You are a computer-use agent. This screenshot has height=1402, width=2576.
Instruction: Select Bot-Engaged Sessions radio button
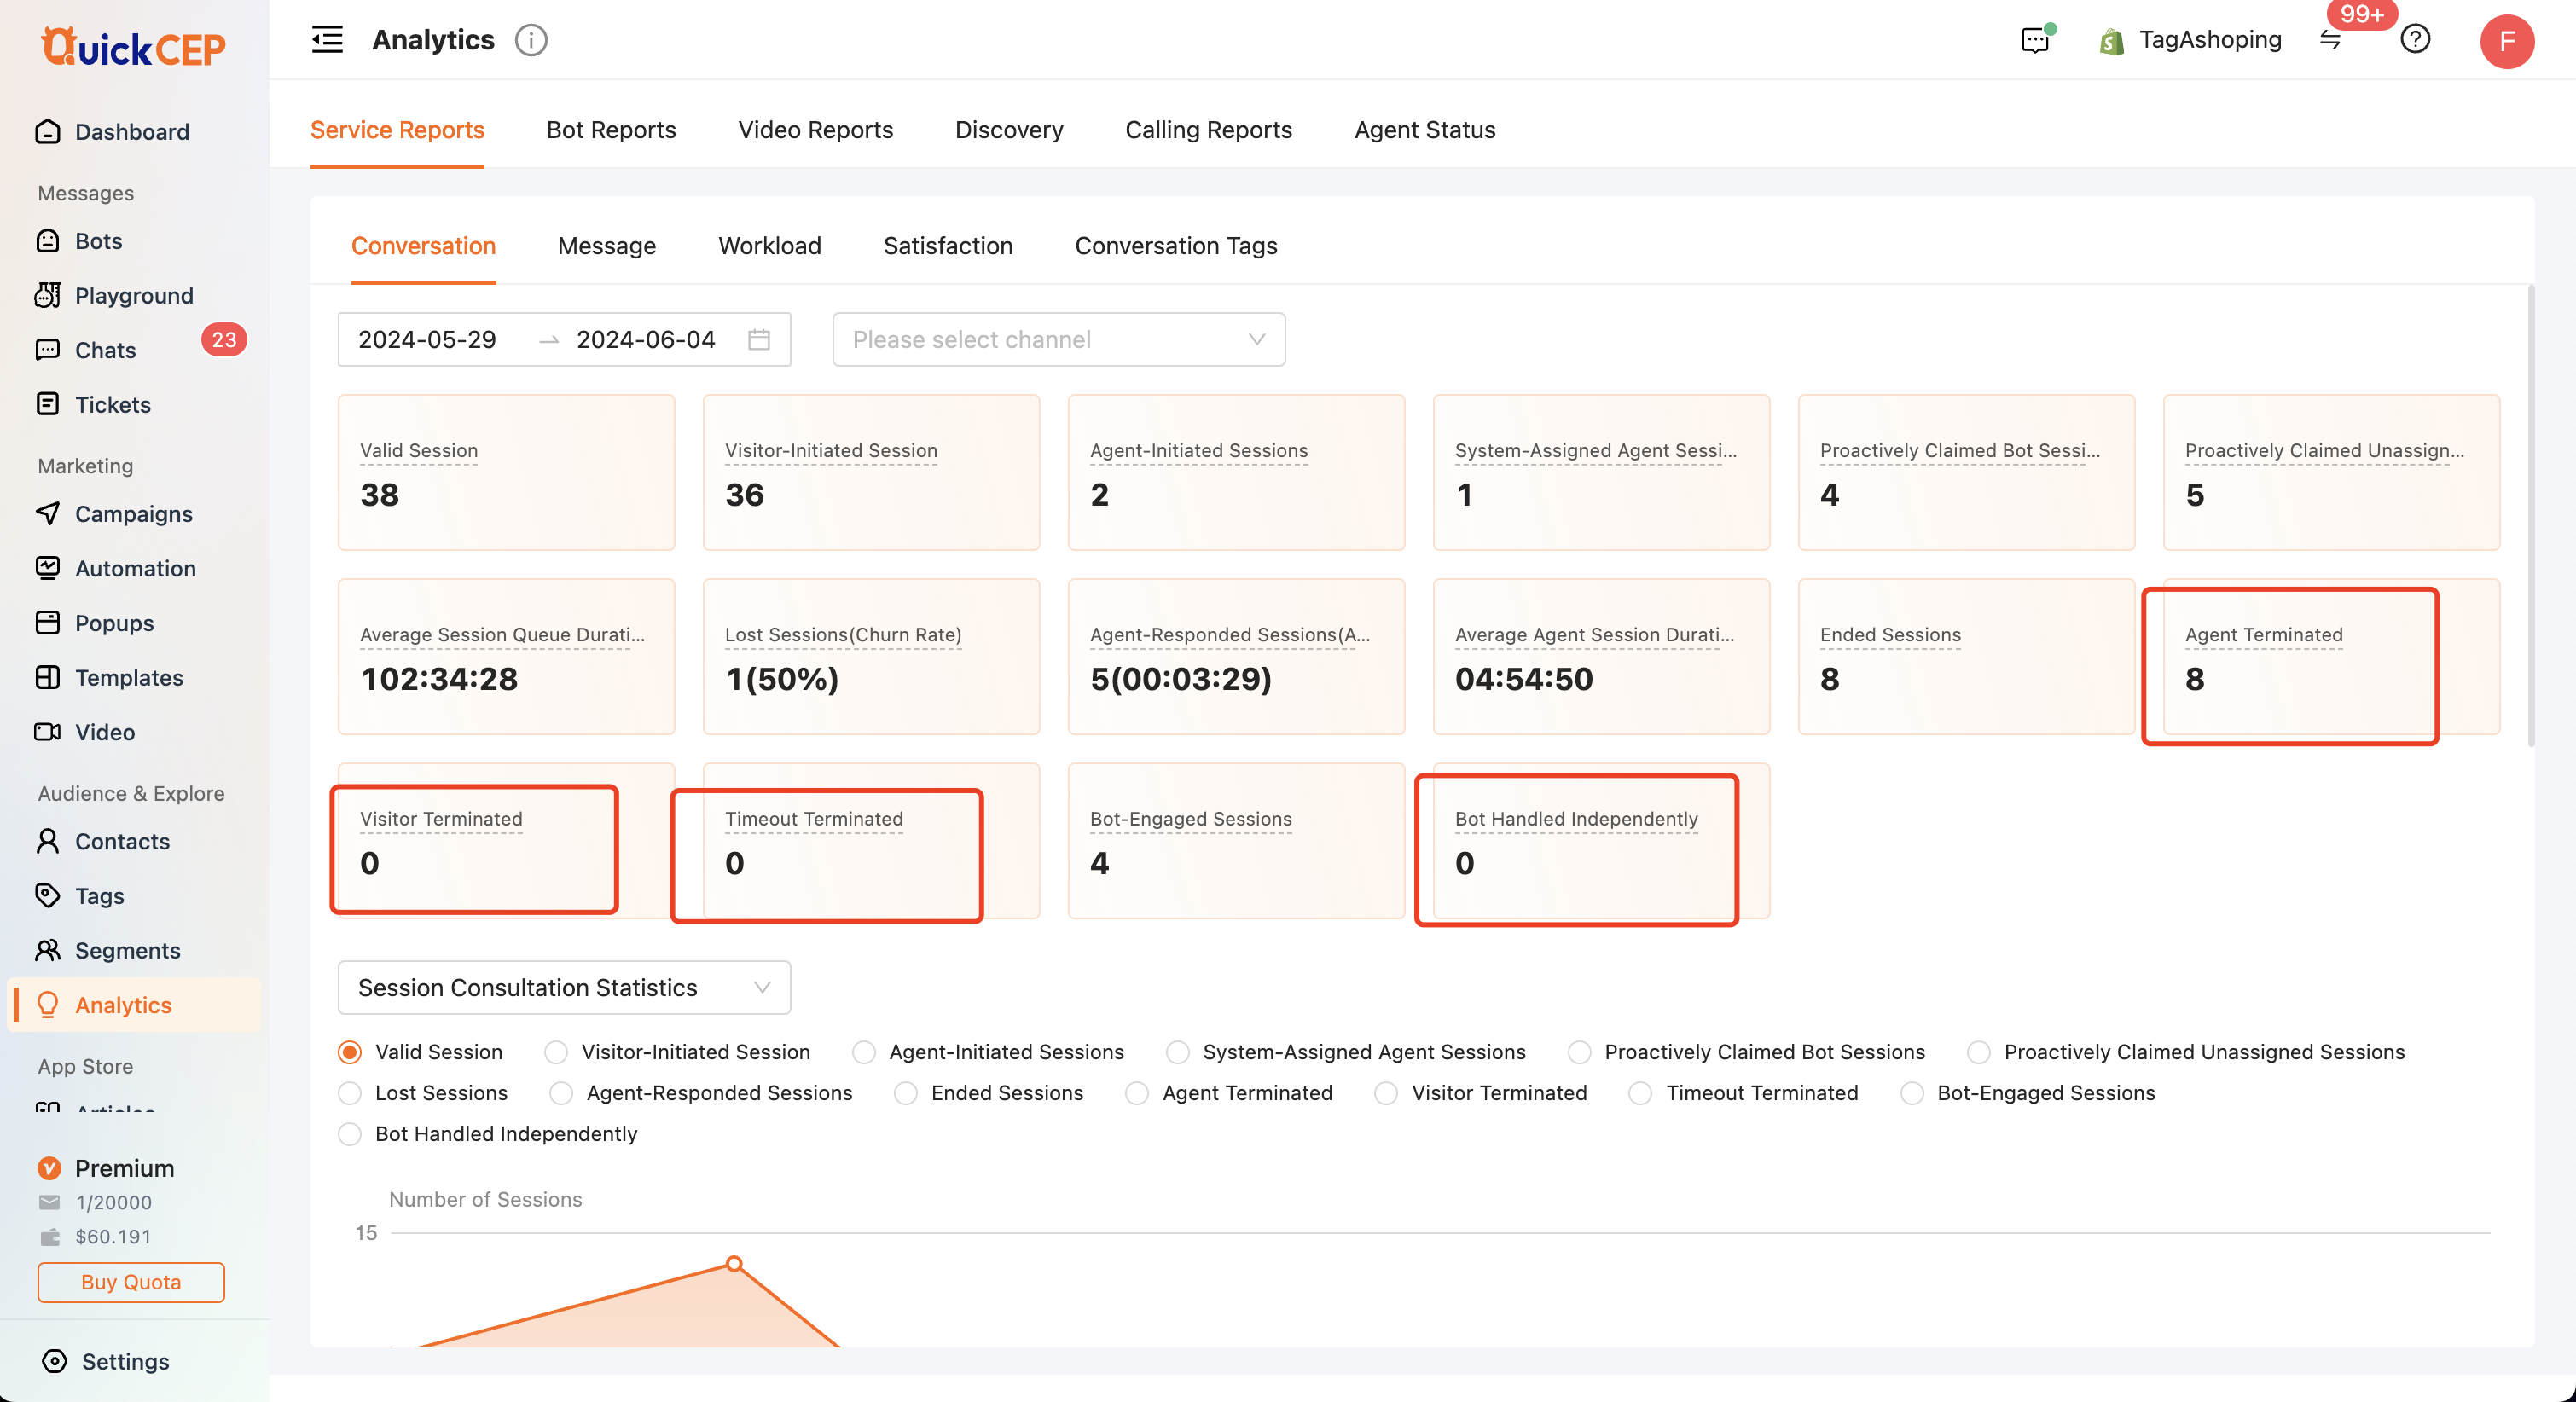click(x=1912, y=1093)
